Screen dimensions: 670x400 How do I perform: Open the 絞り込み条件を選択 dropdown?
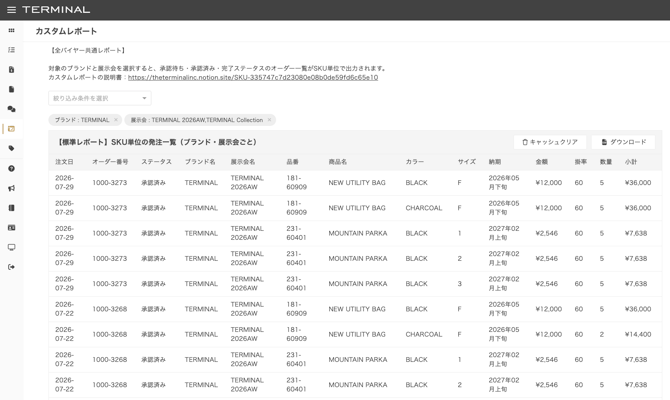(x=100, y=98)
